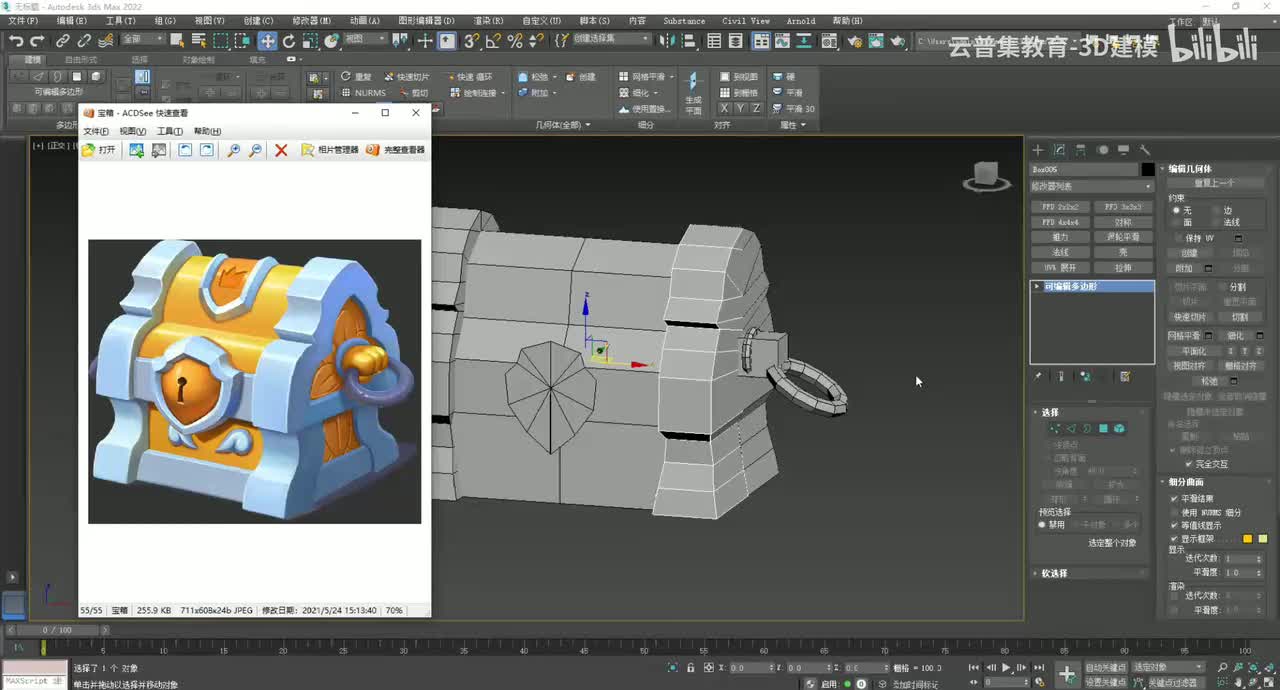
Task: Click zoom in magnifier in ACDSee
Action: [x=233, y=150]
